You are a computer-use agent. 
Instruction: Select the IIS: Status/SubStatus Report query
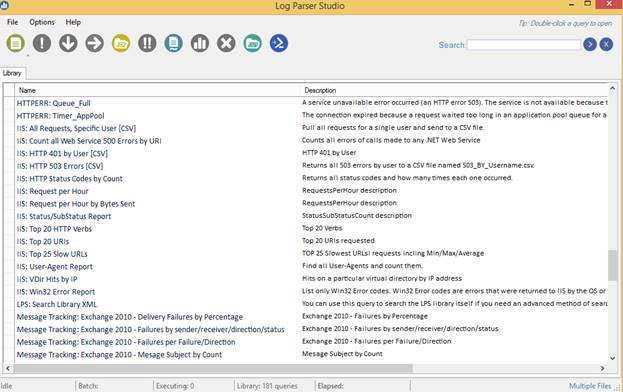tap(64, 216)
